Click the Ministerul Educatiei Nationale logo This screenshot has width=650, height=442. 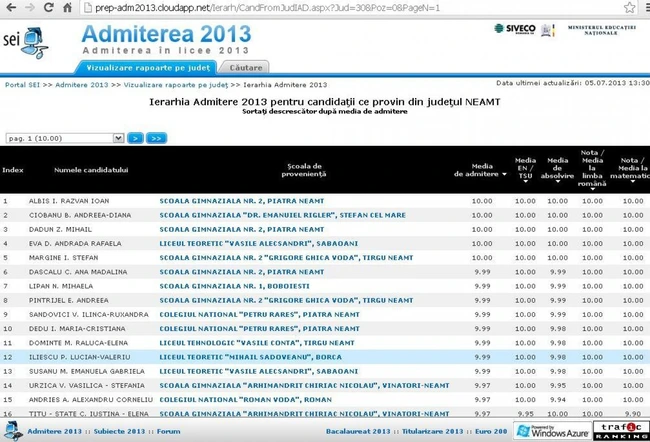pos(601,30)
